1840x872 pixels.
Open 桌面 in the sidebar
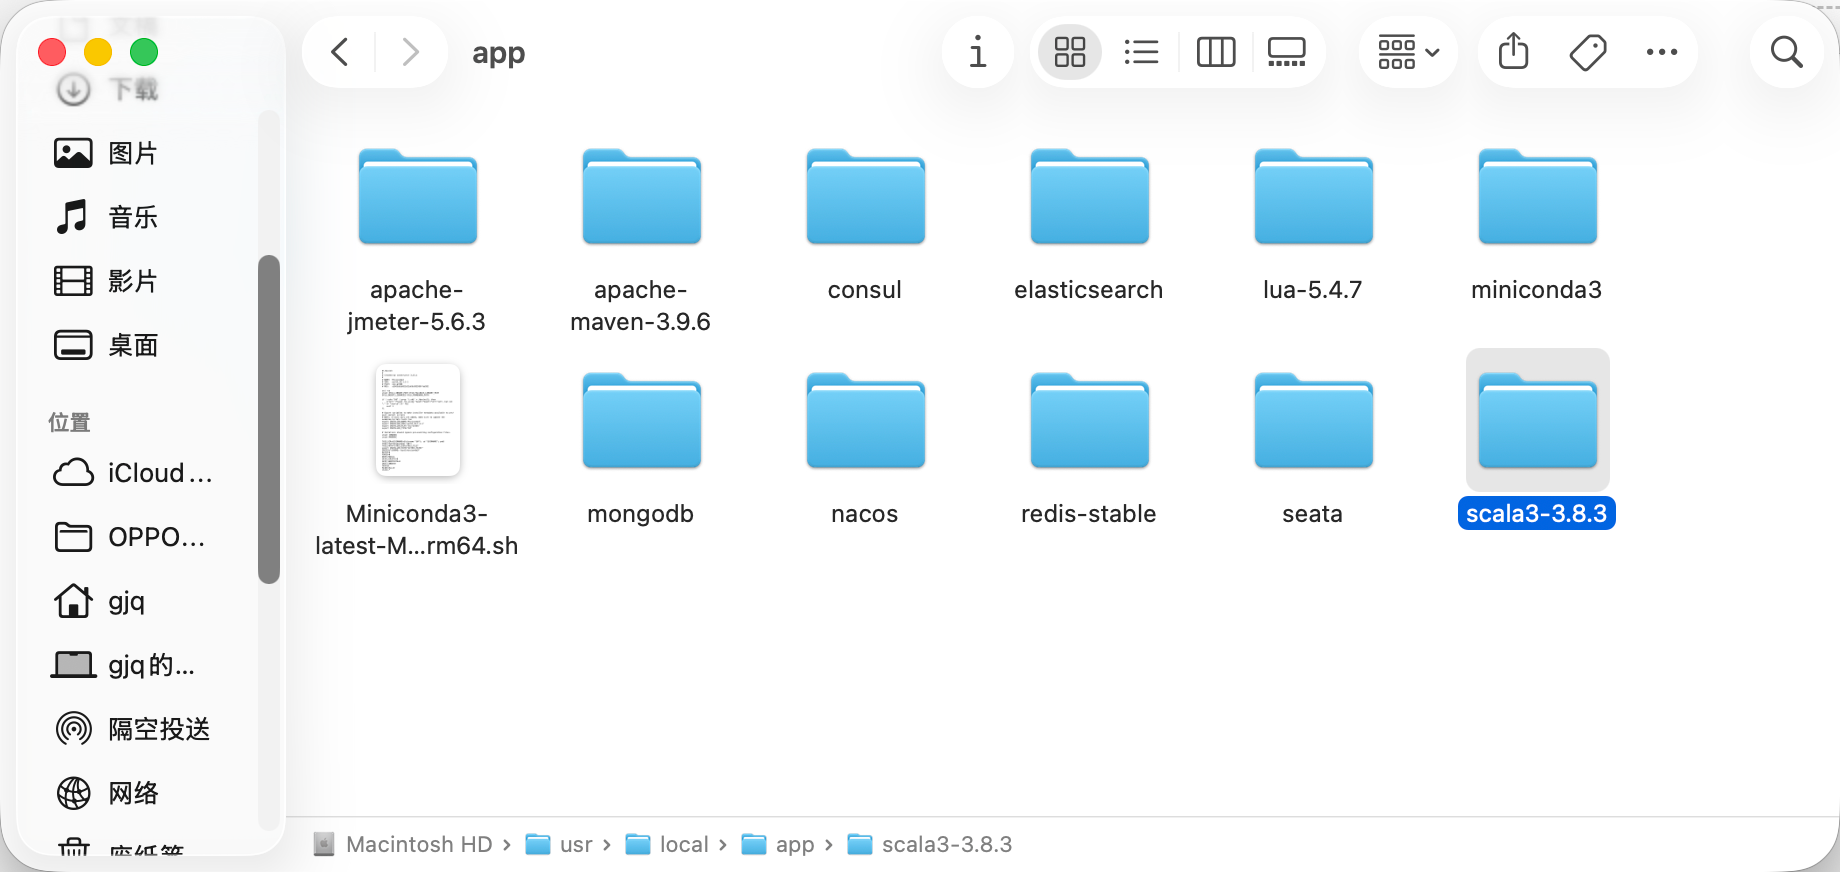click(105, 345)
